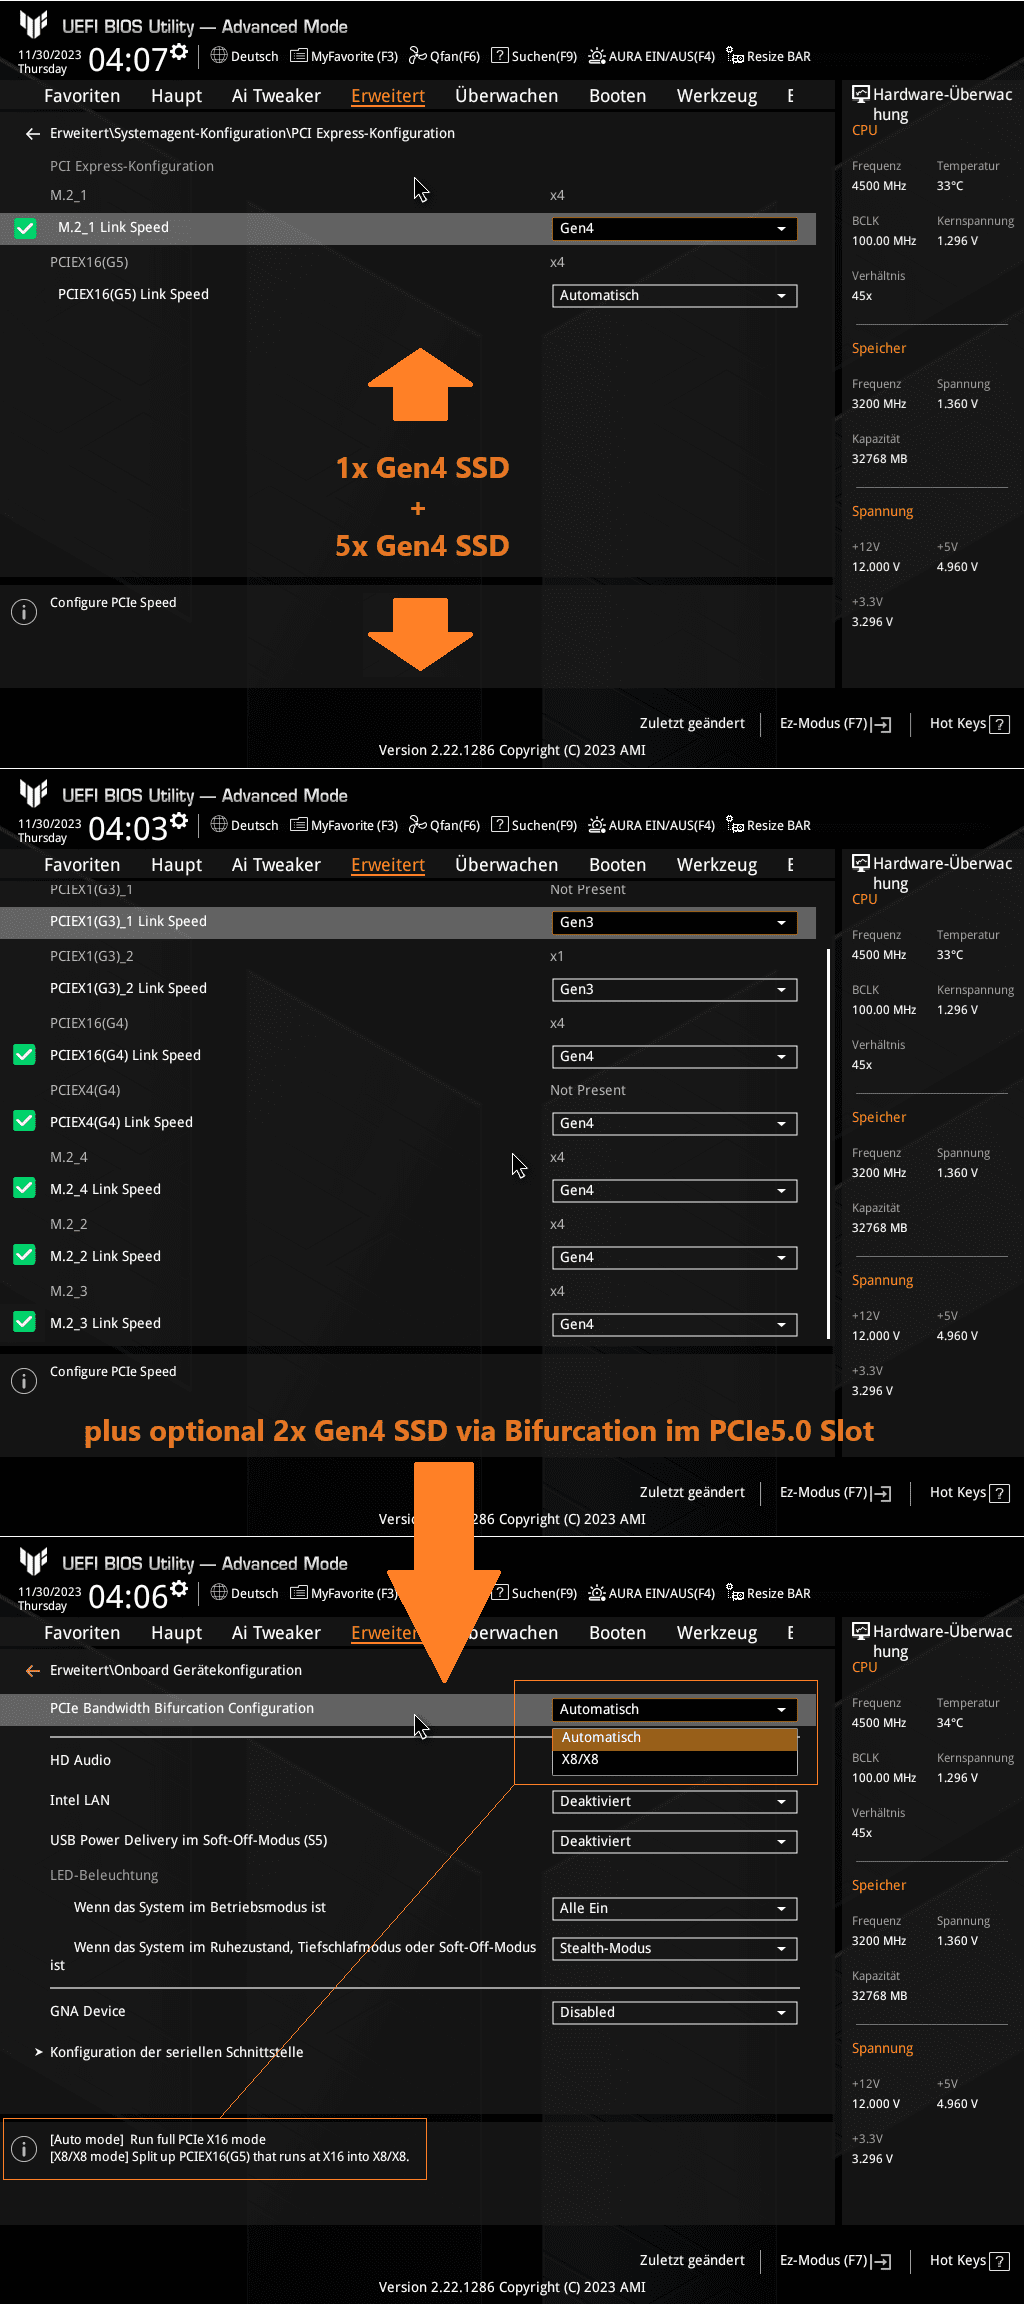
Task: Click the vertical scrollbar in the 04:03 screen's settings list
Action: point(828,1142)
